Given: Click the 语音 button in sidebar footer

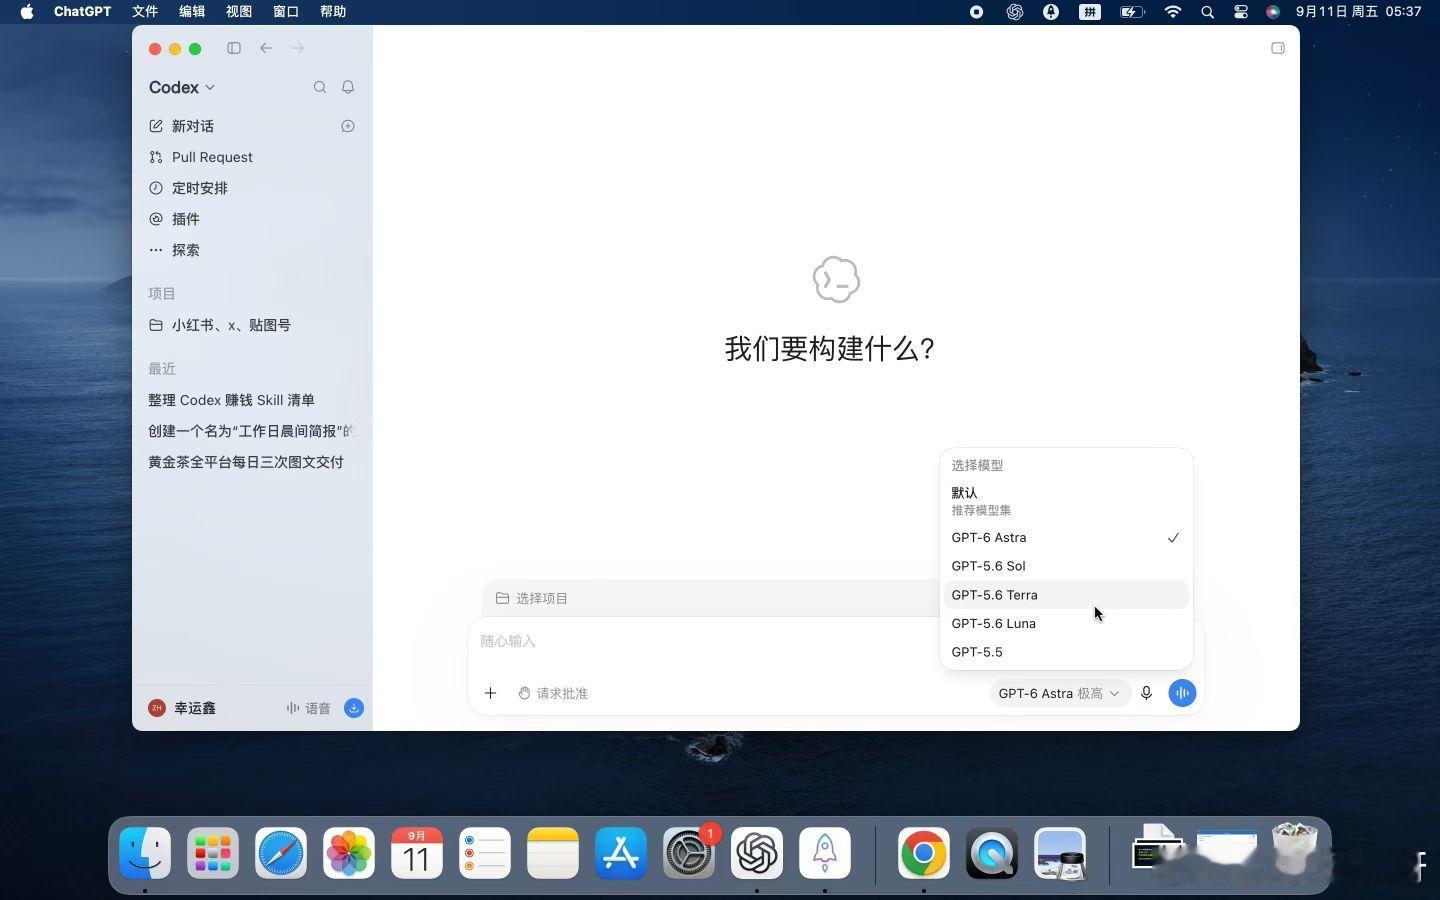Looking at the screenshot, I should tap(308, 708).
